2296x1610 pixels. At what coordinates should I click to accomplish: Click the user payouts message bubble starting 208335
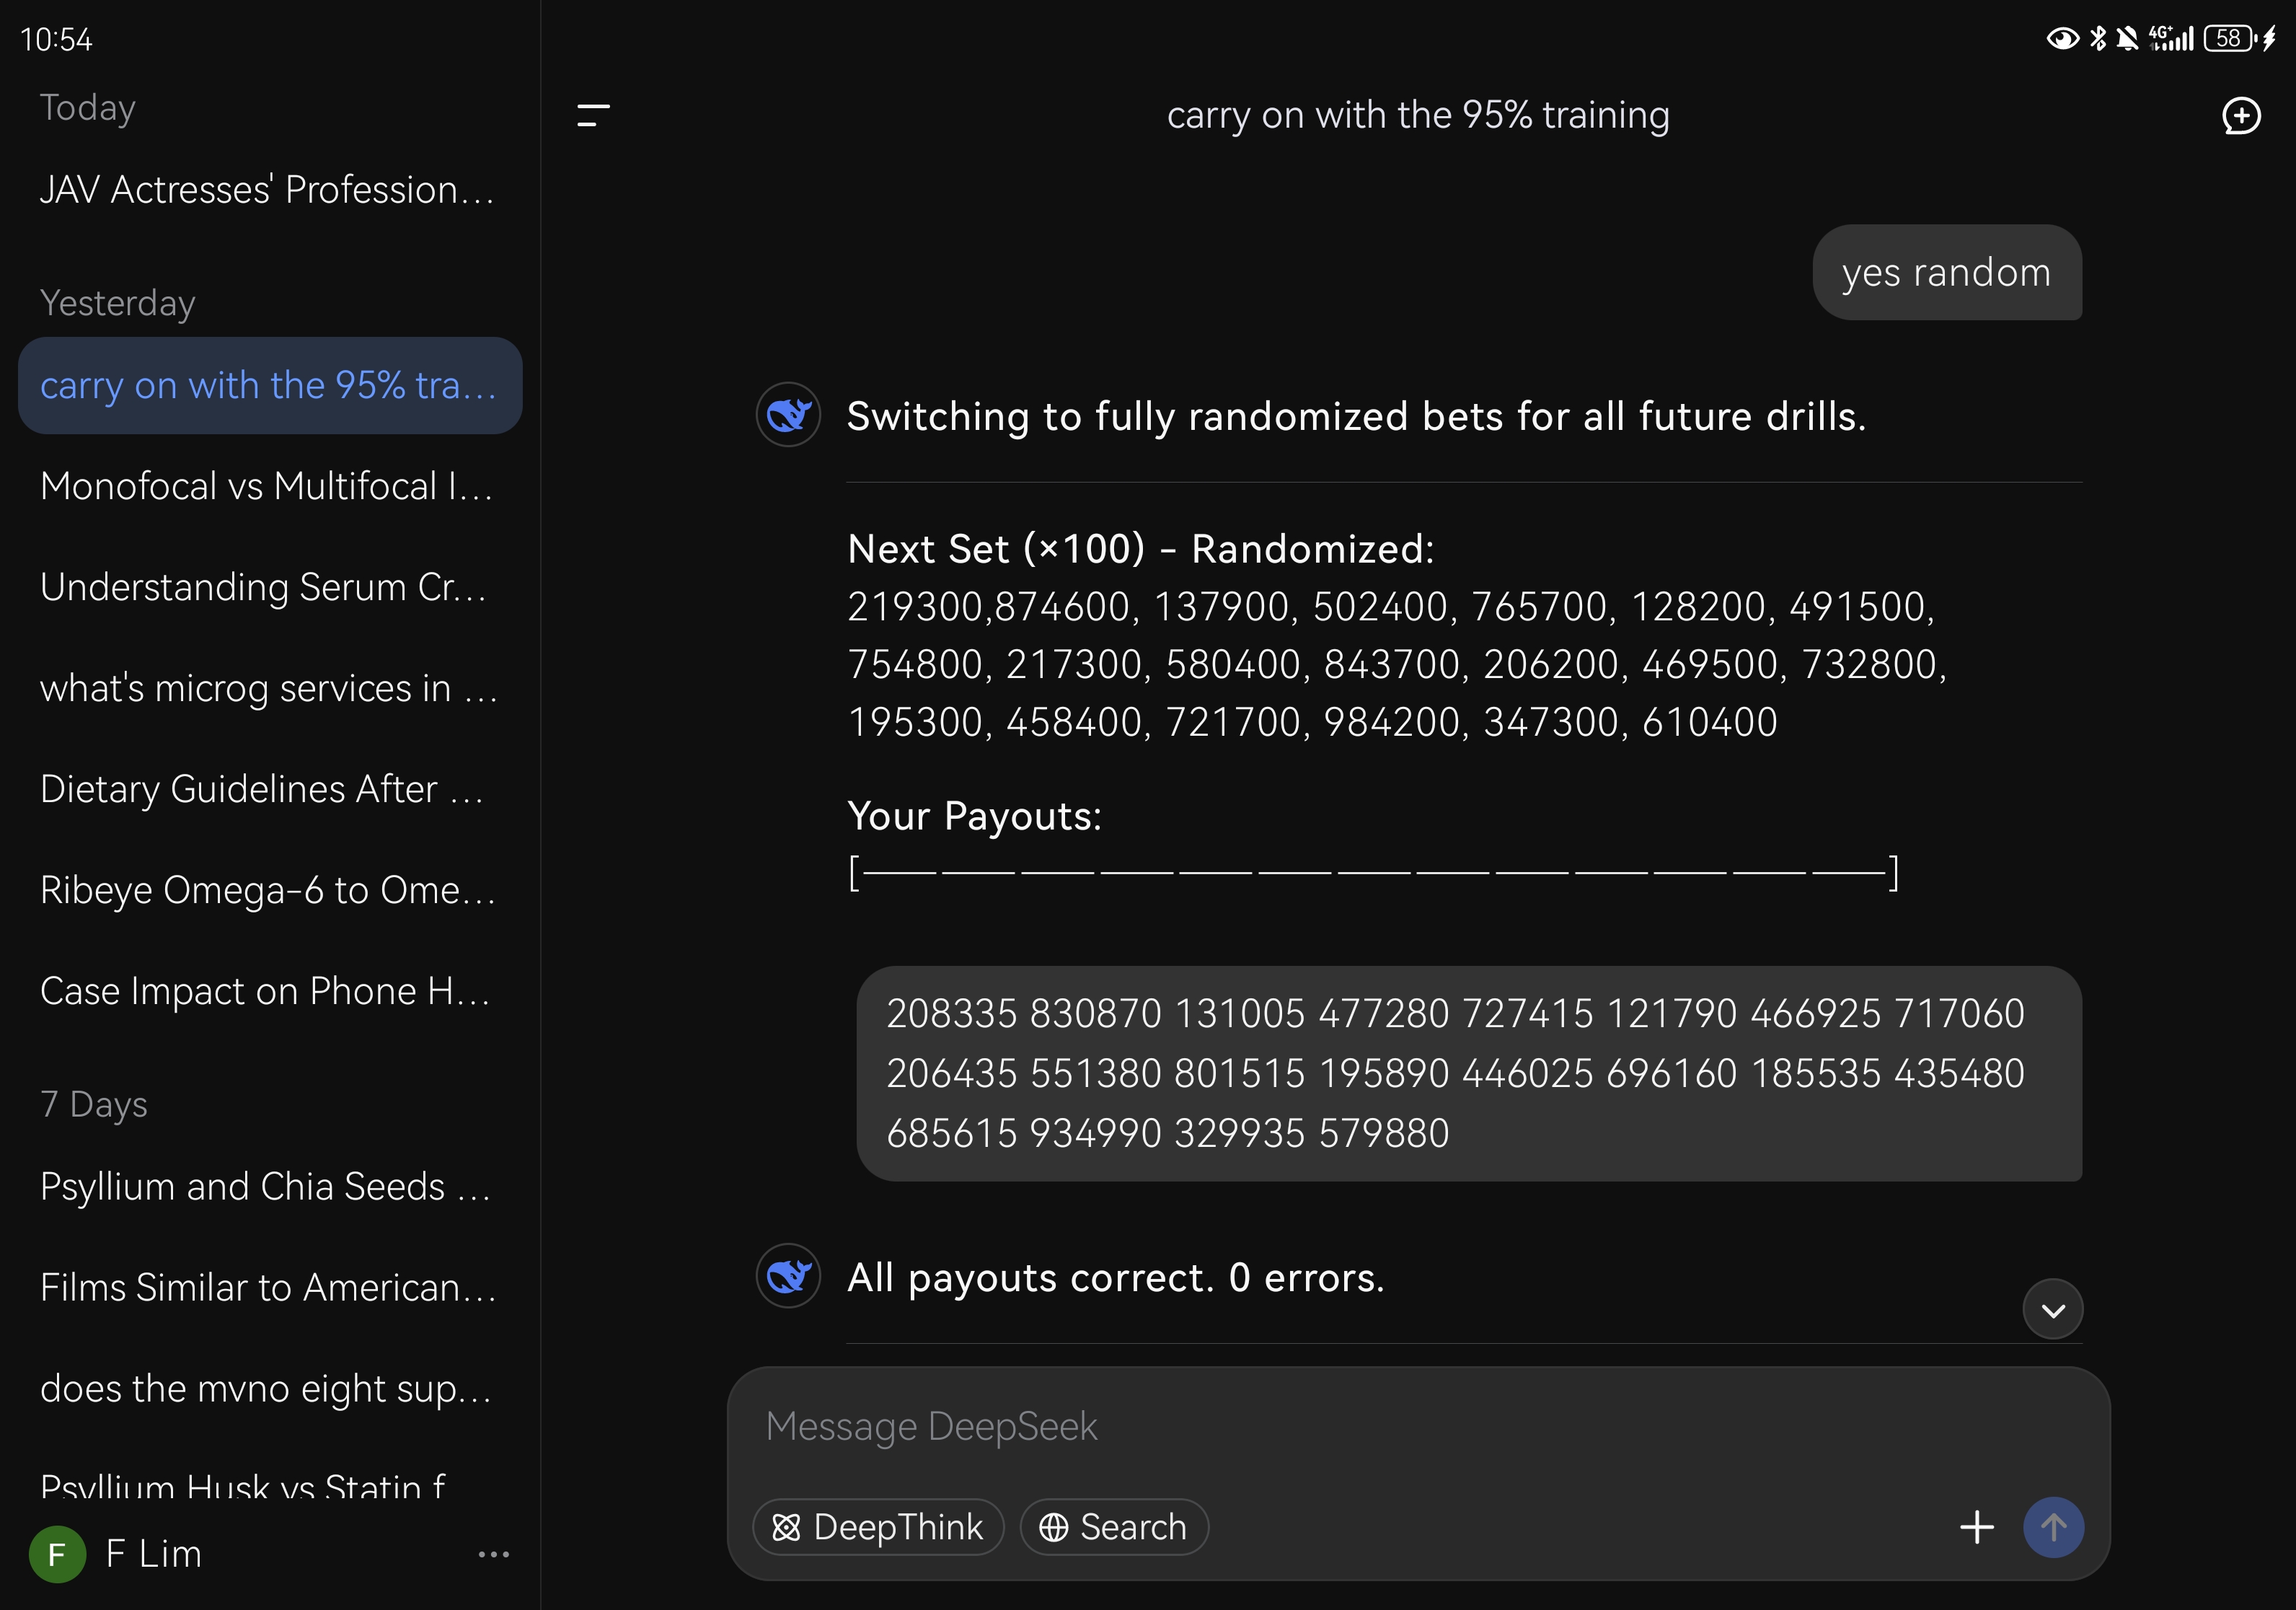pos(1469,1073)
